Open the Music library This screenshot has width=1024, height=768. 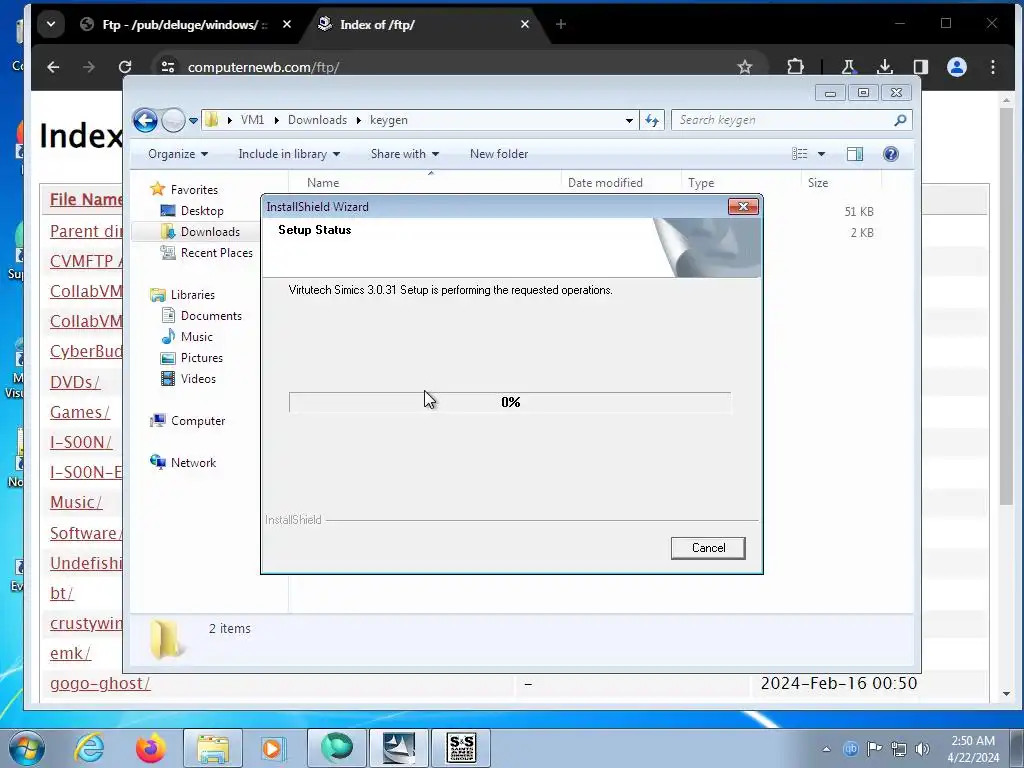pyautogui.click(x=197, y=337)
